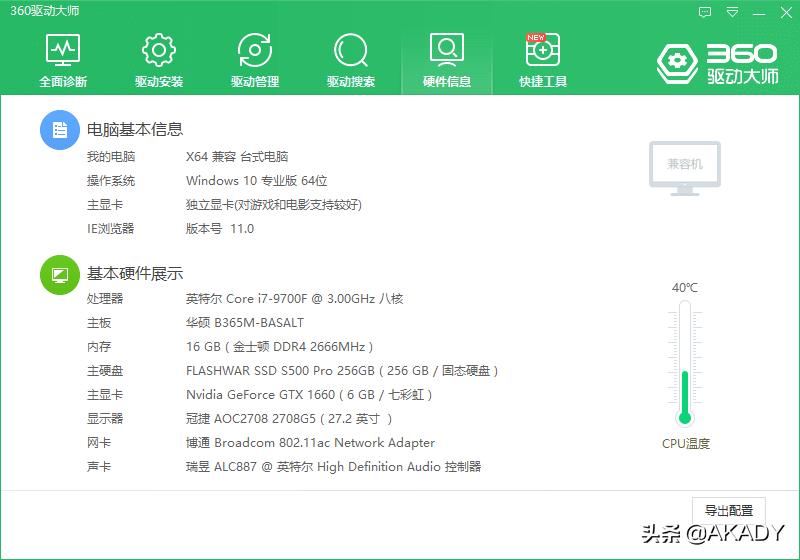Click Windows 10 专业版 64位 text
The height and width of the screenshot is (560, 800).
click(x=257, y=181)
